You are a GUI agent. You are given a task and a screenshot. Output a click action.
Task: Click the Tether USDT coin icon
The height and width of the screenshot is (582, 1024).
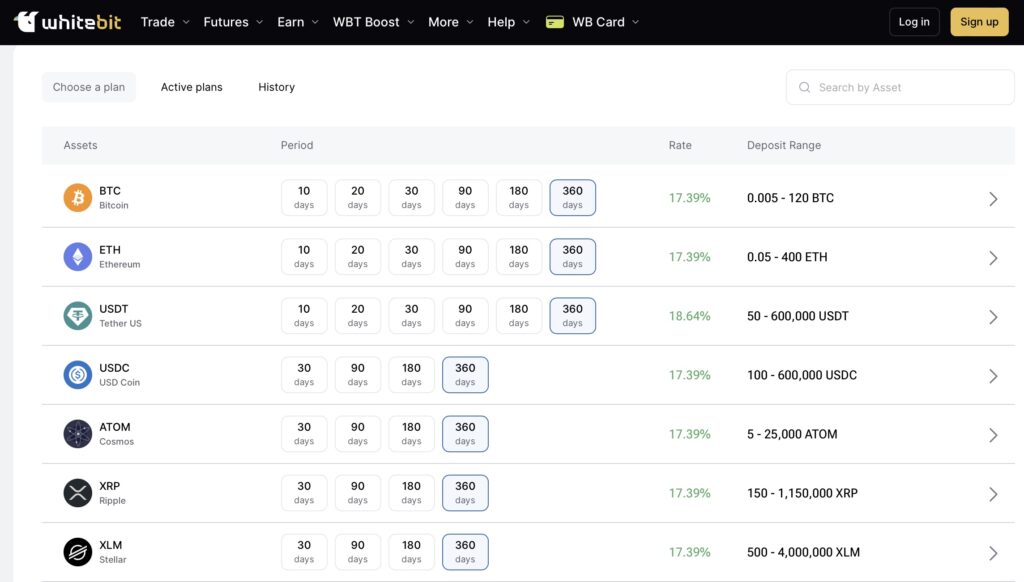tap(78, 315)
